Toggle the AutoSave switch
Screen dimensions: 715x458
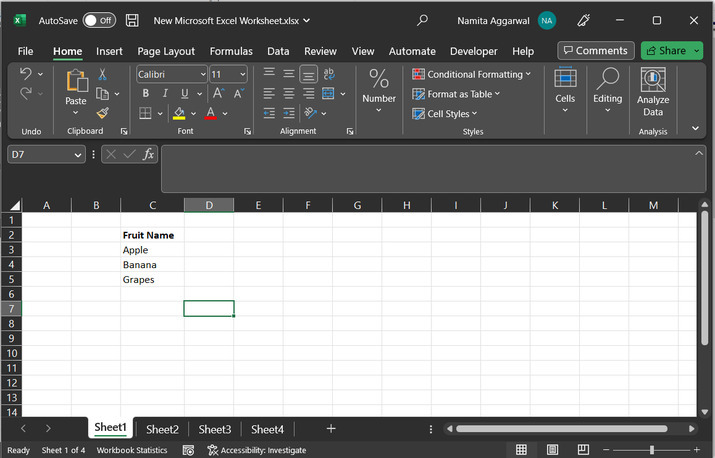98,20
